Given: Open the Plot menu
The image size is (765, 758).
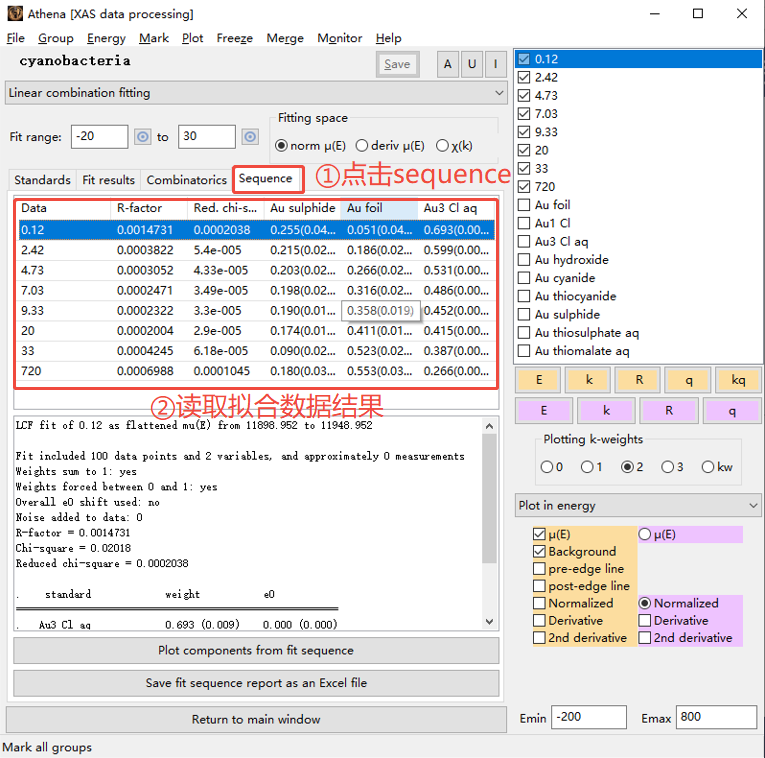Looking at the screenshot, I should 192,38.
